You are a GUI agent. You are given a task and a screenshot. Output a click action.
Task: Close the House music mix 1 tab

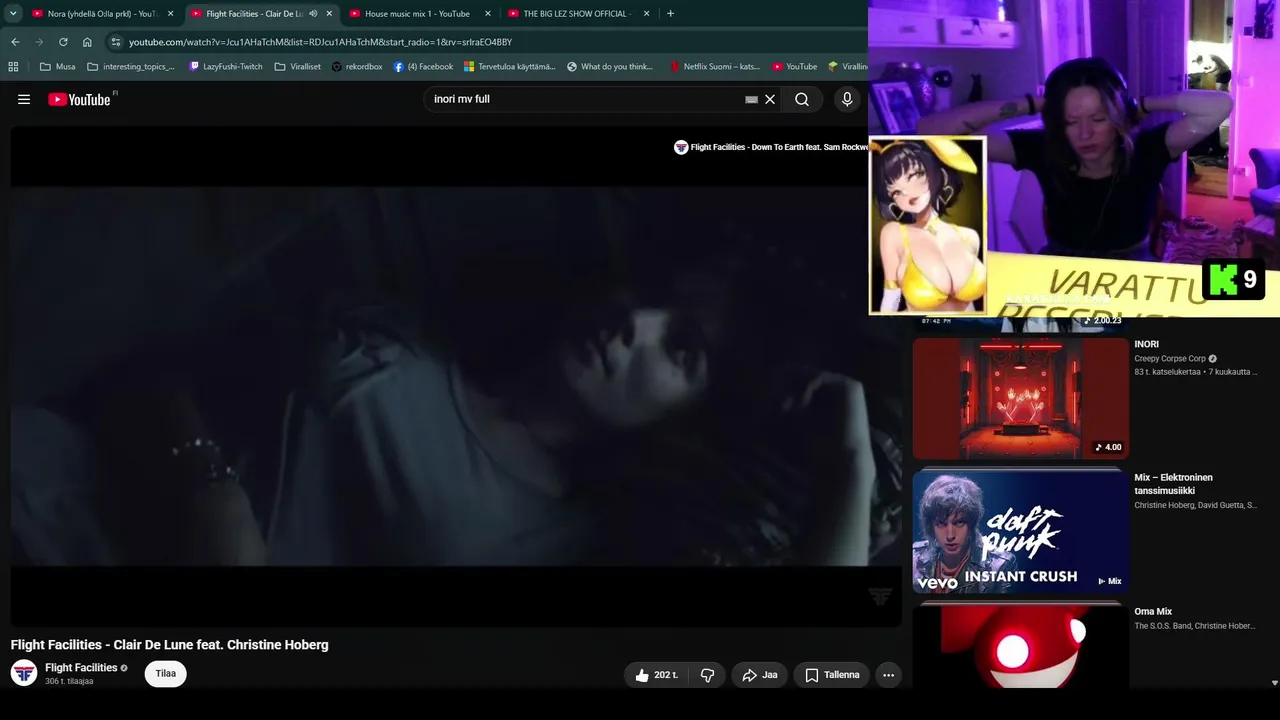point(488,14)
